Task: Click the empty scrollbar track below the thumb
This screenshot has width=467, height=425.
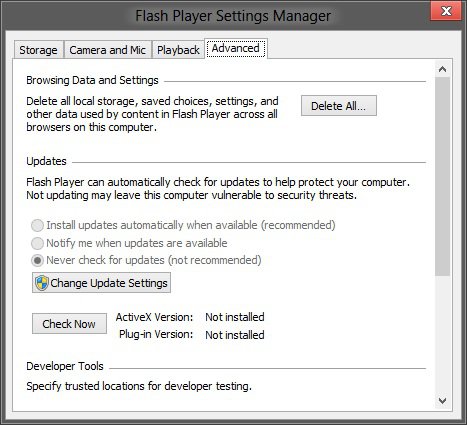Action: click(442, 334)
